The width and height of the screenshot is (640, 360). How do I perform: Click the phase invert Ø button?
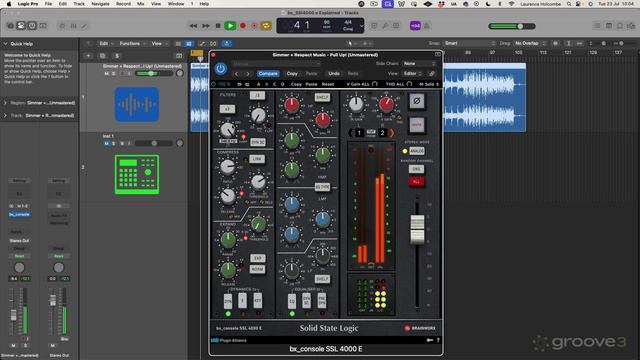pyautogui.click(x=417, y=101)
